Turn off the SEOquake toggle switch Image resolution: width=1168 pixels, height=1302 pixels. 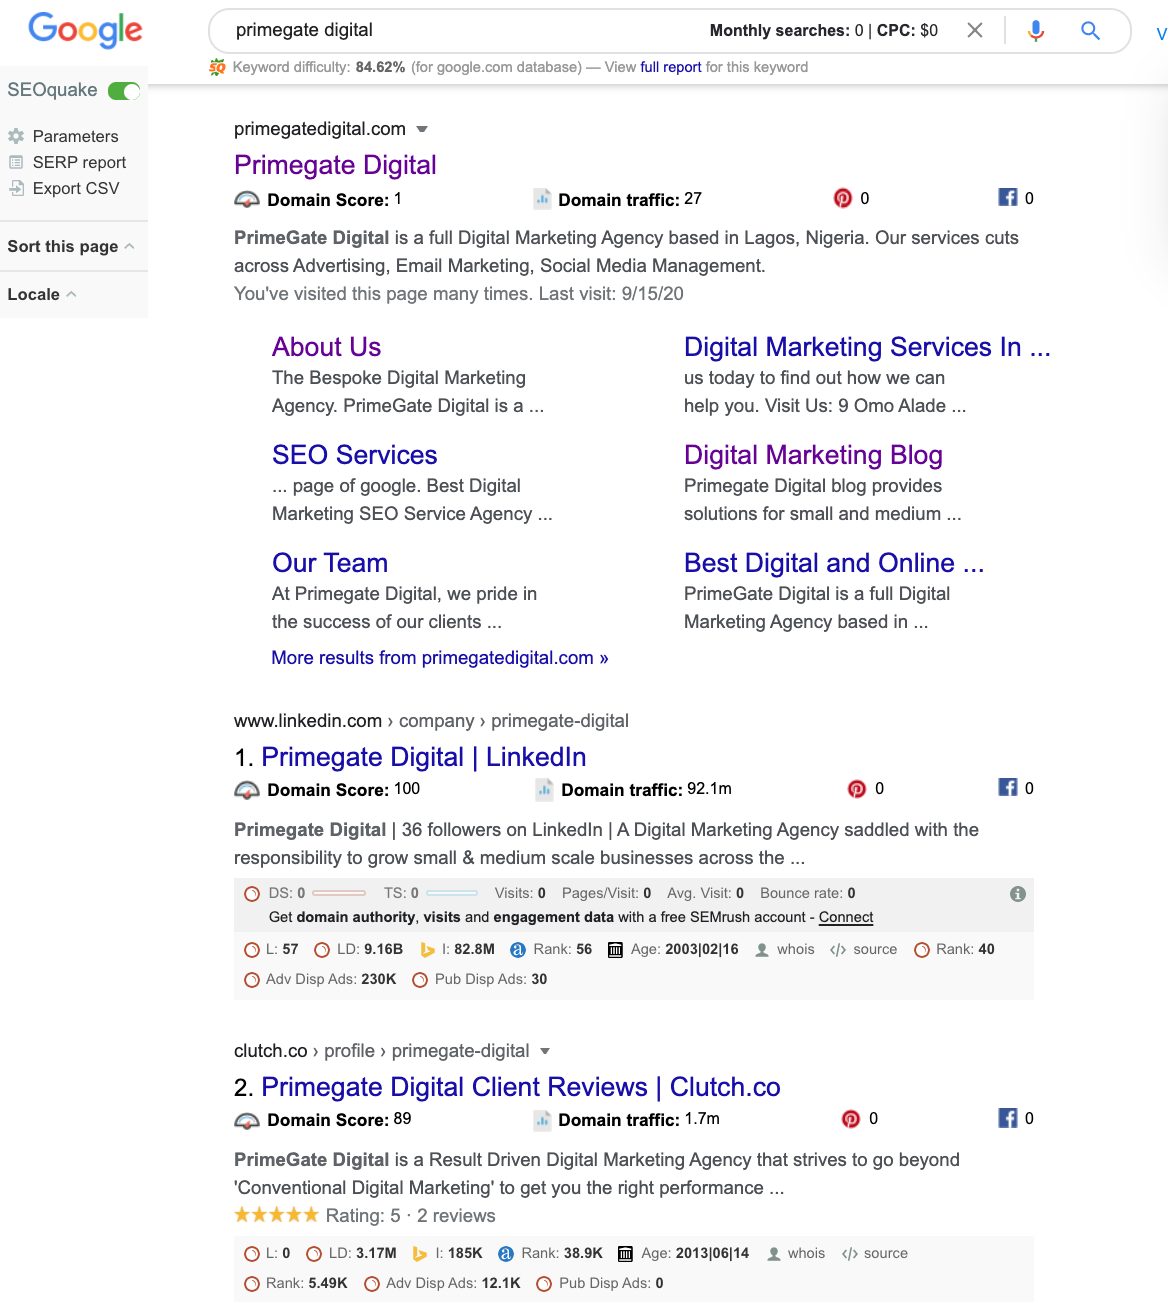tap(124, 91)
